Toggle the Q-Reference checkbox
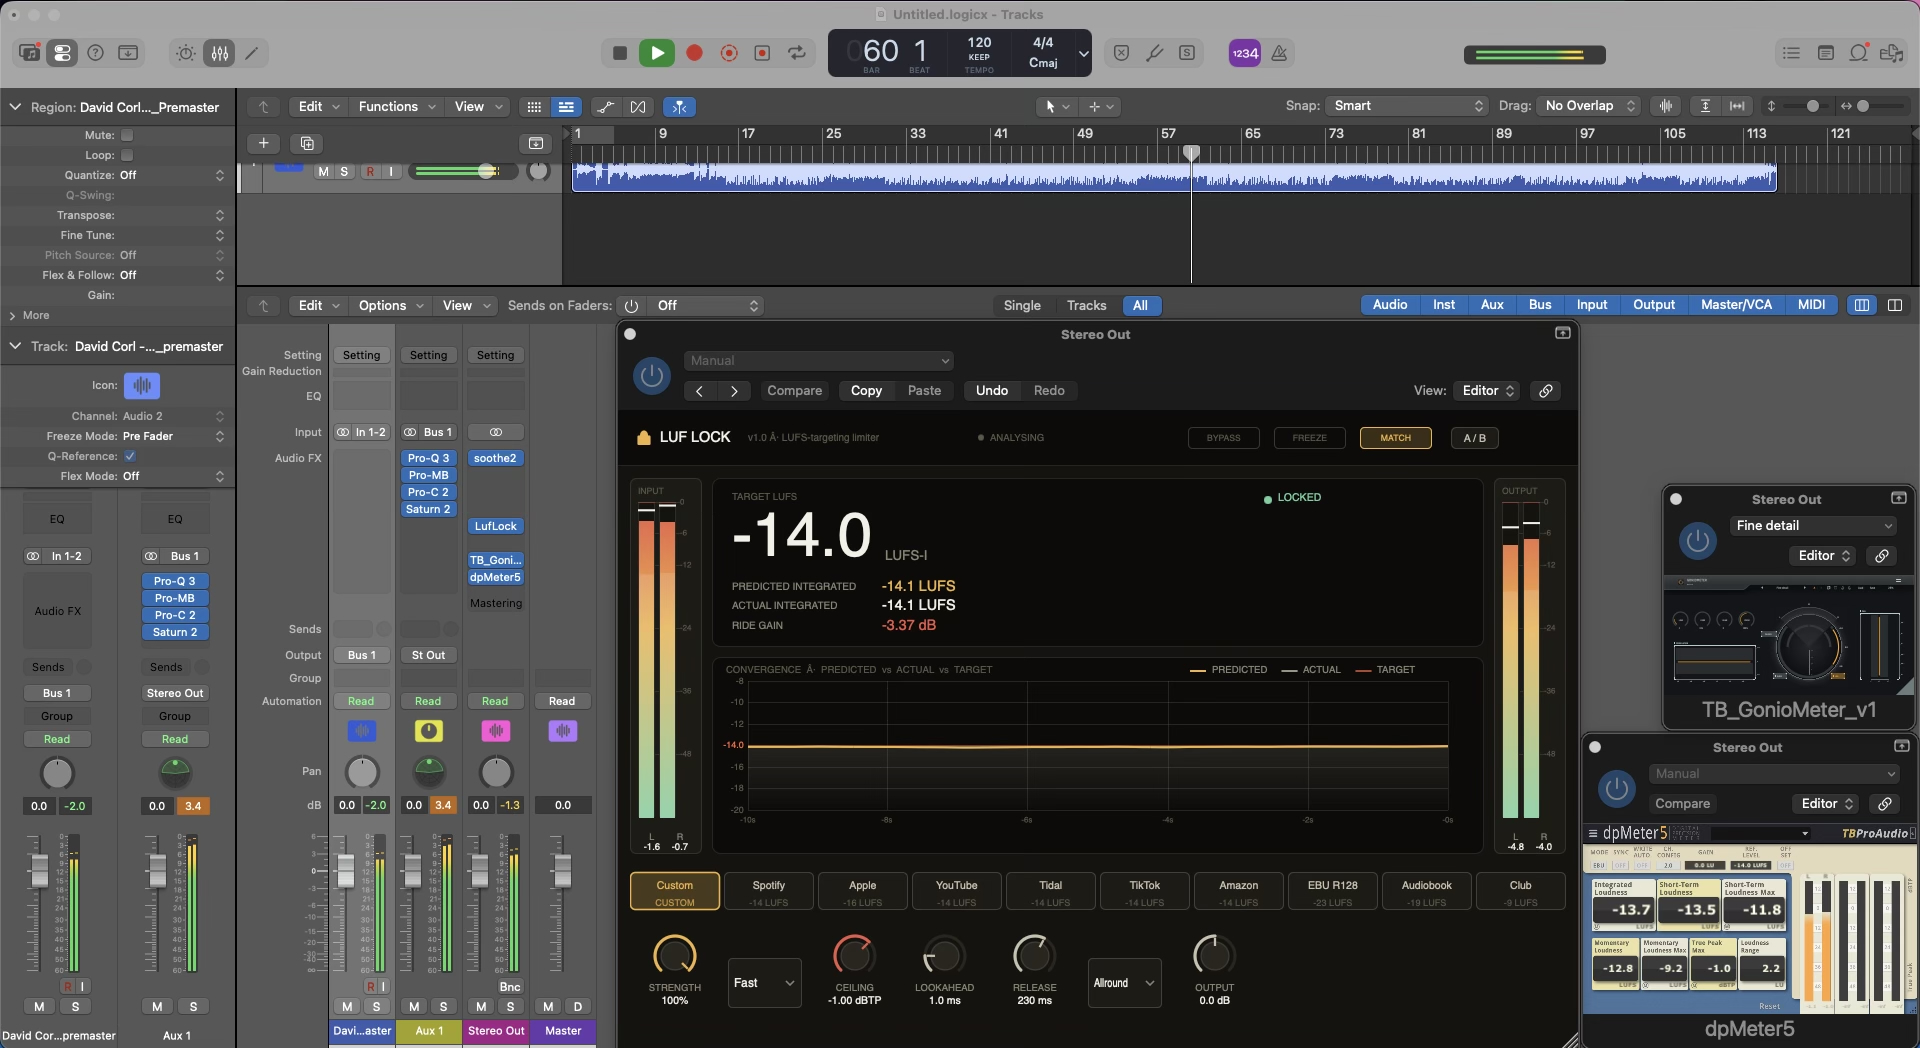The width and height of the screenshot is (1920, 1048). point(130,456)
